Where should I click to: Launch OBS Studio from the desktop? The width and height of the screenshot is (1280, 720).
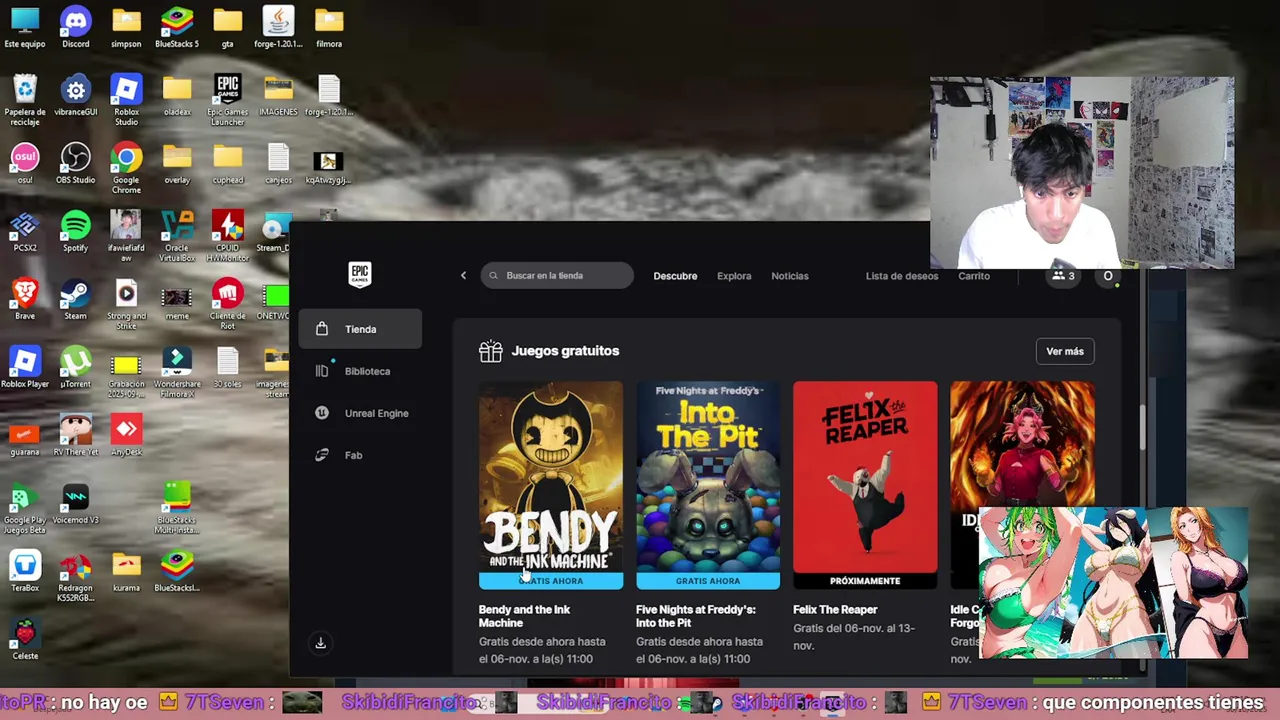(x=75, y=163)
